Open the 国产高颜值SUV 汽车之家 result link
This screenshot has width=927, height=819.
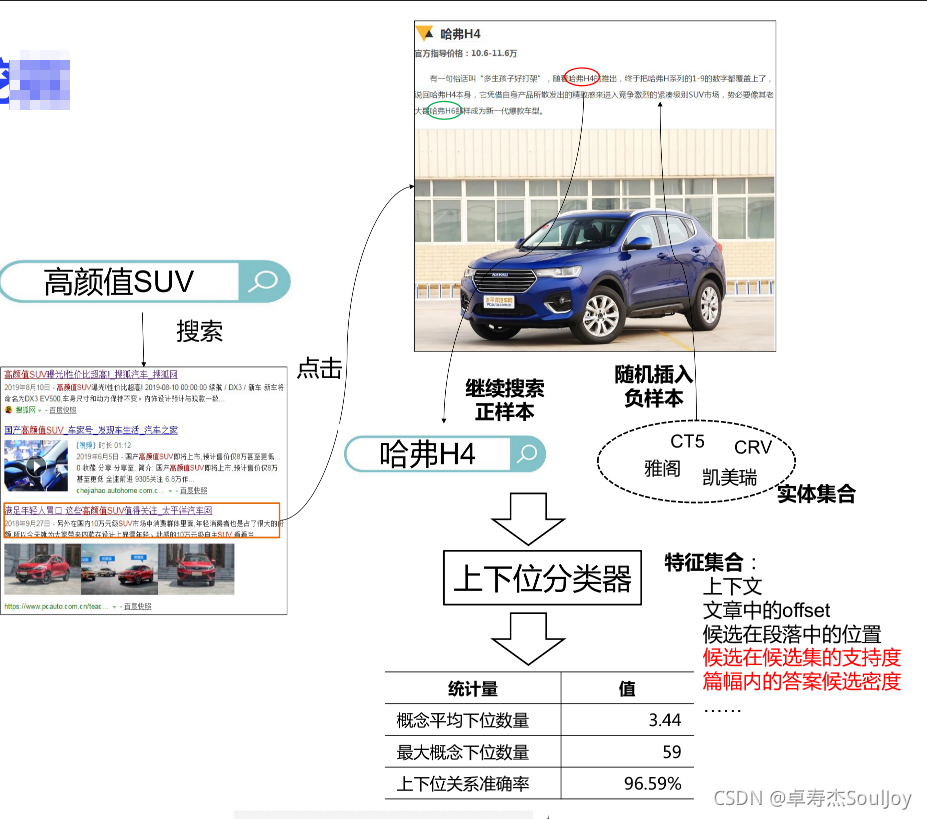(x=91, y=428)
